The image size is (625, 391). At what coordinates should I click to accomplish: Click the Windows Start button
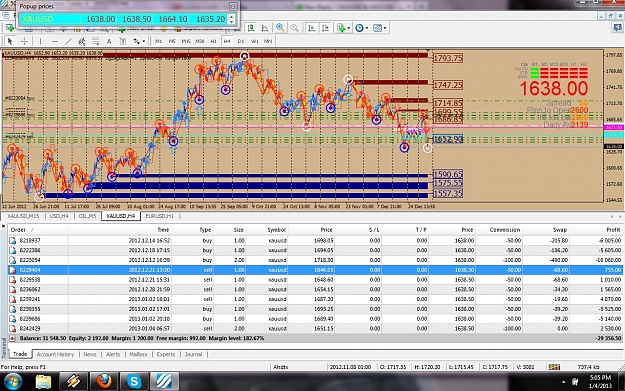click(12, 381)
